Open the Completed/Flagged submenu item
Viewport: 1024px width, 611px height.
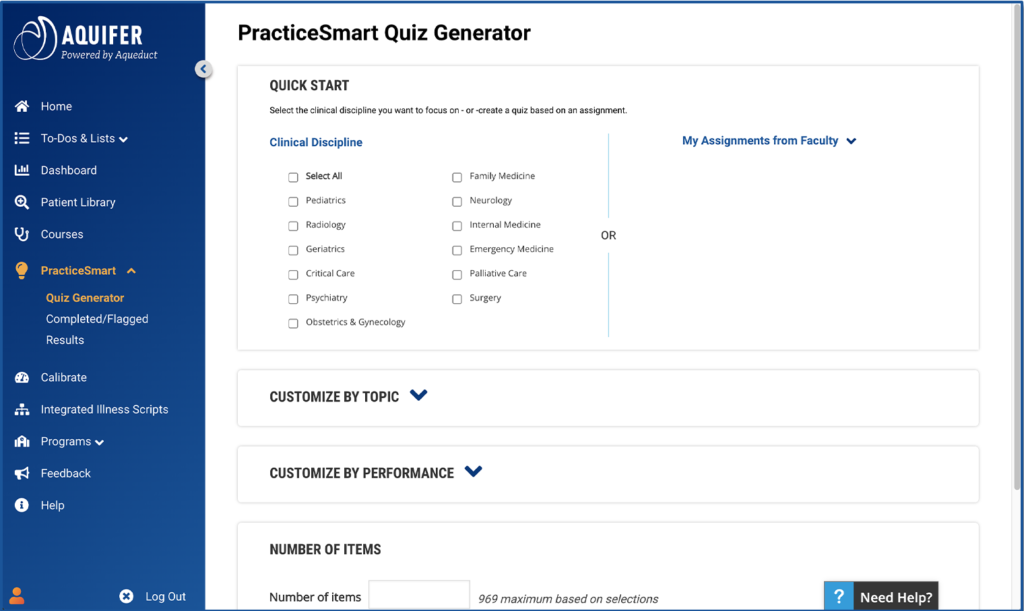tap(97, 319)
